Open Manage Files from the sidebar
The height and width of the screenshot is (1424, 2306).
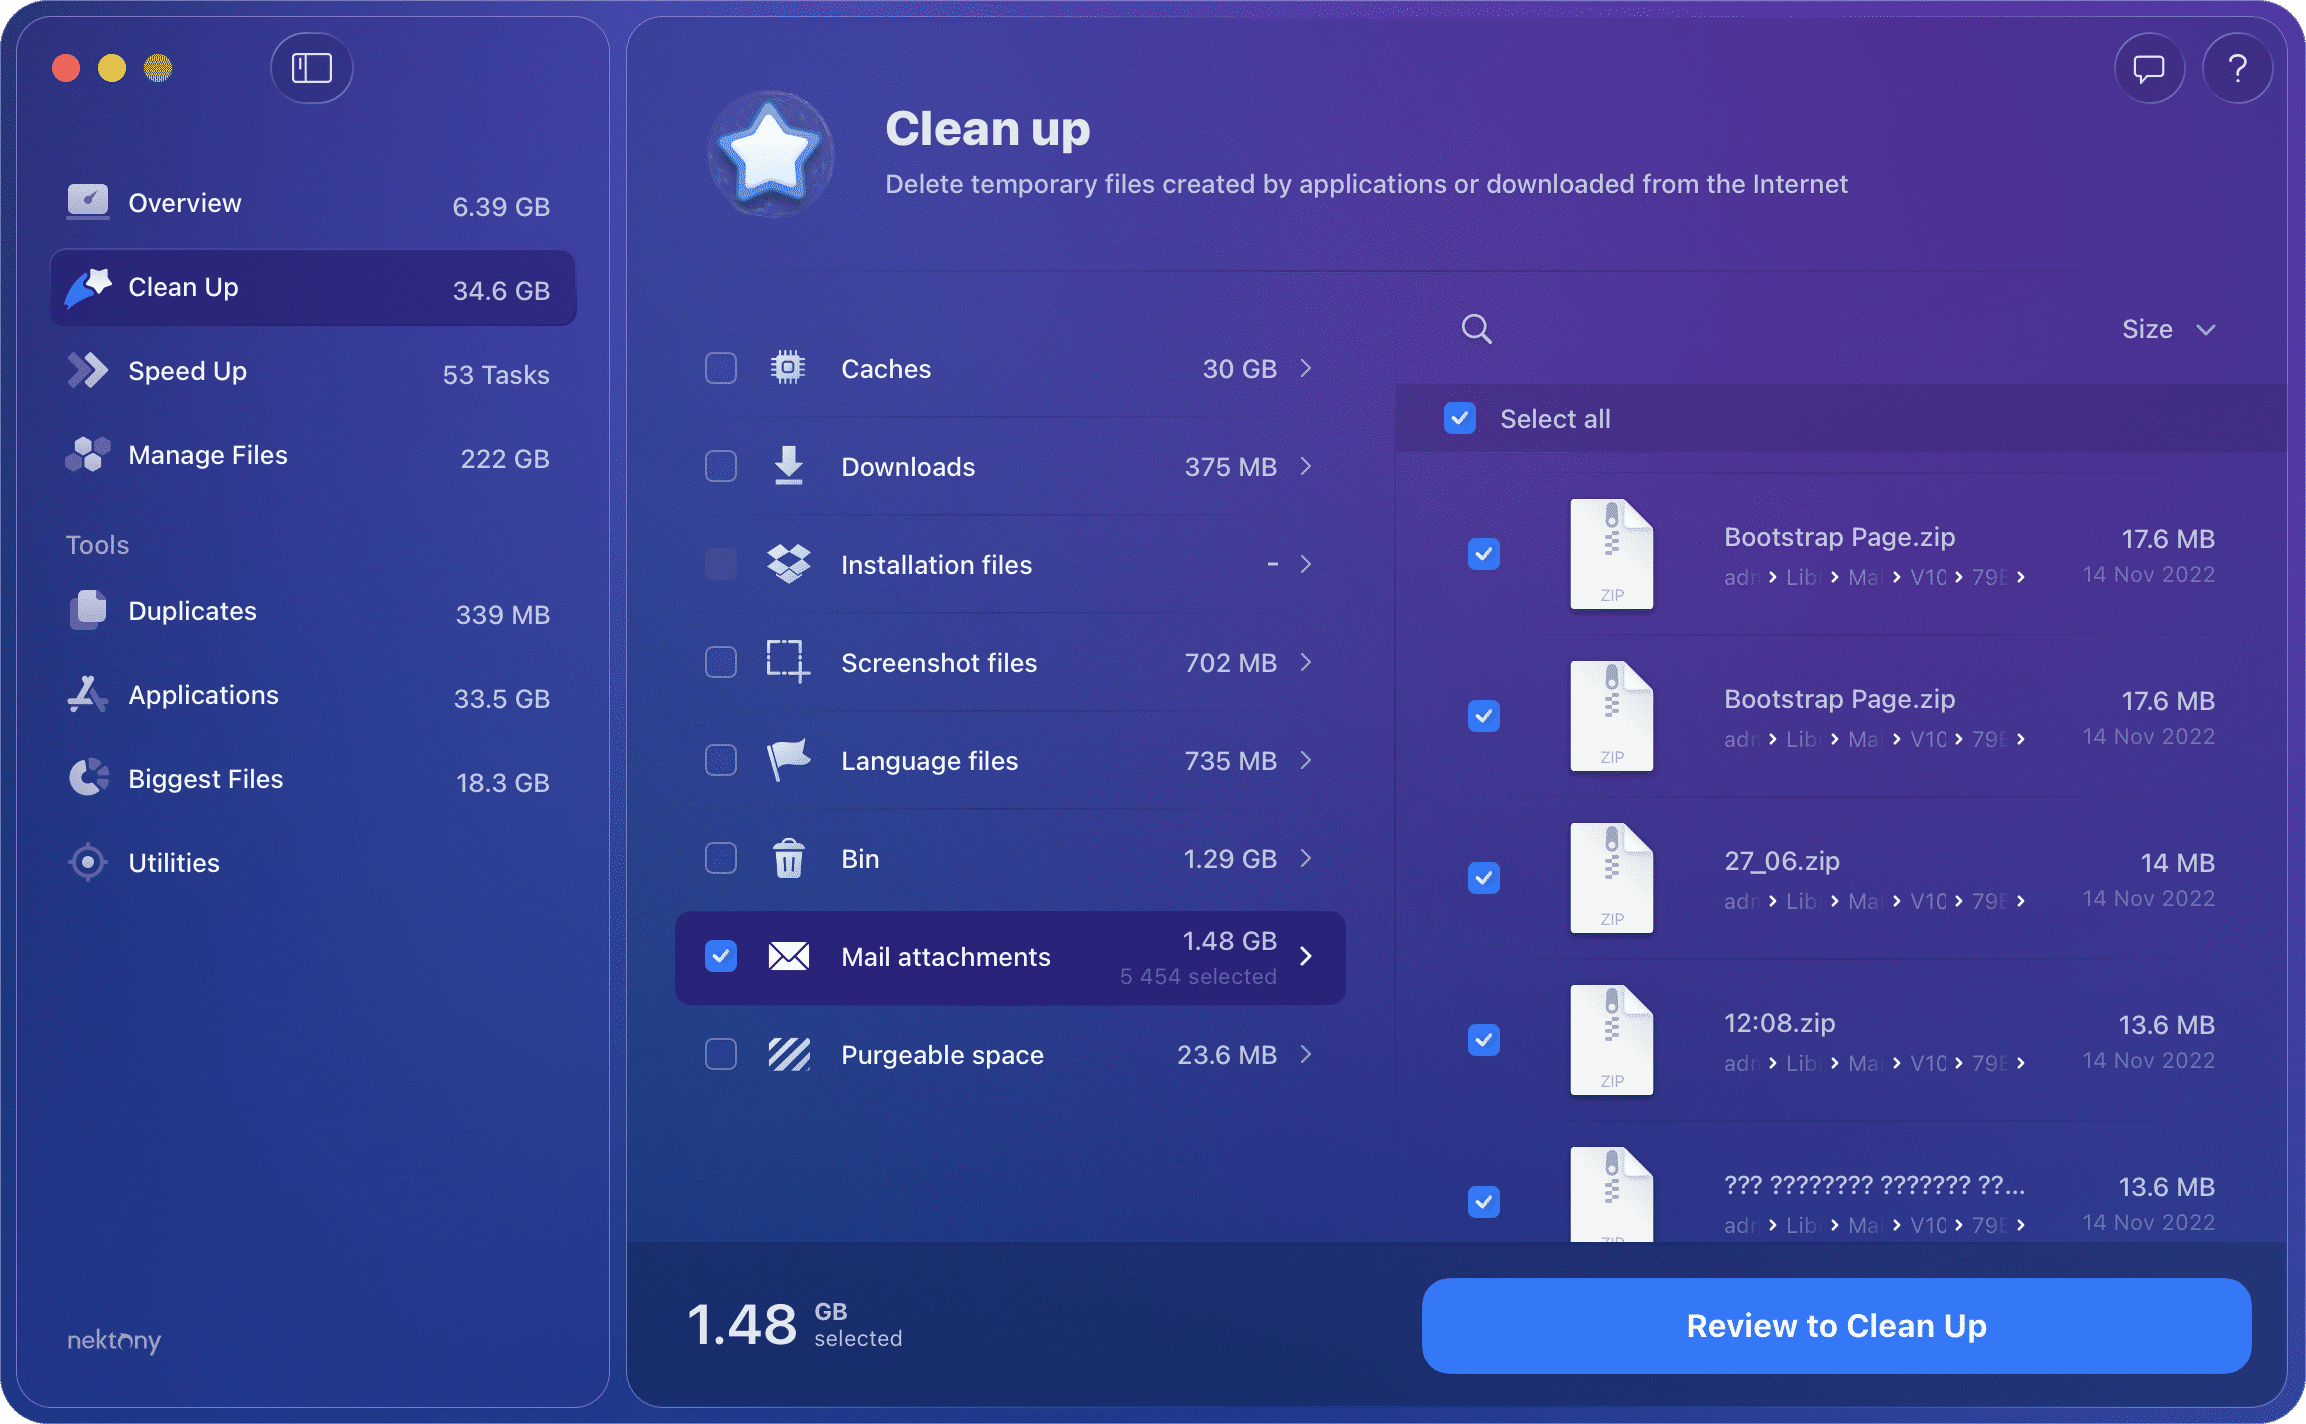point(207,455)
